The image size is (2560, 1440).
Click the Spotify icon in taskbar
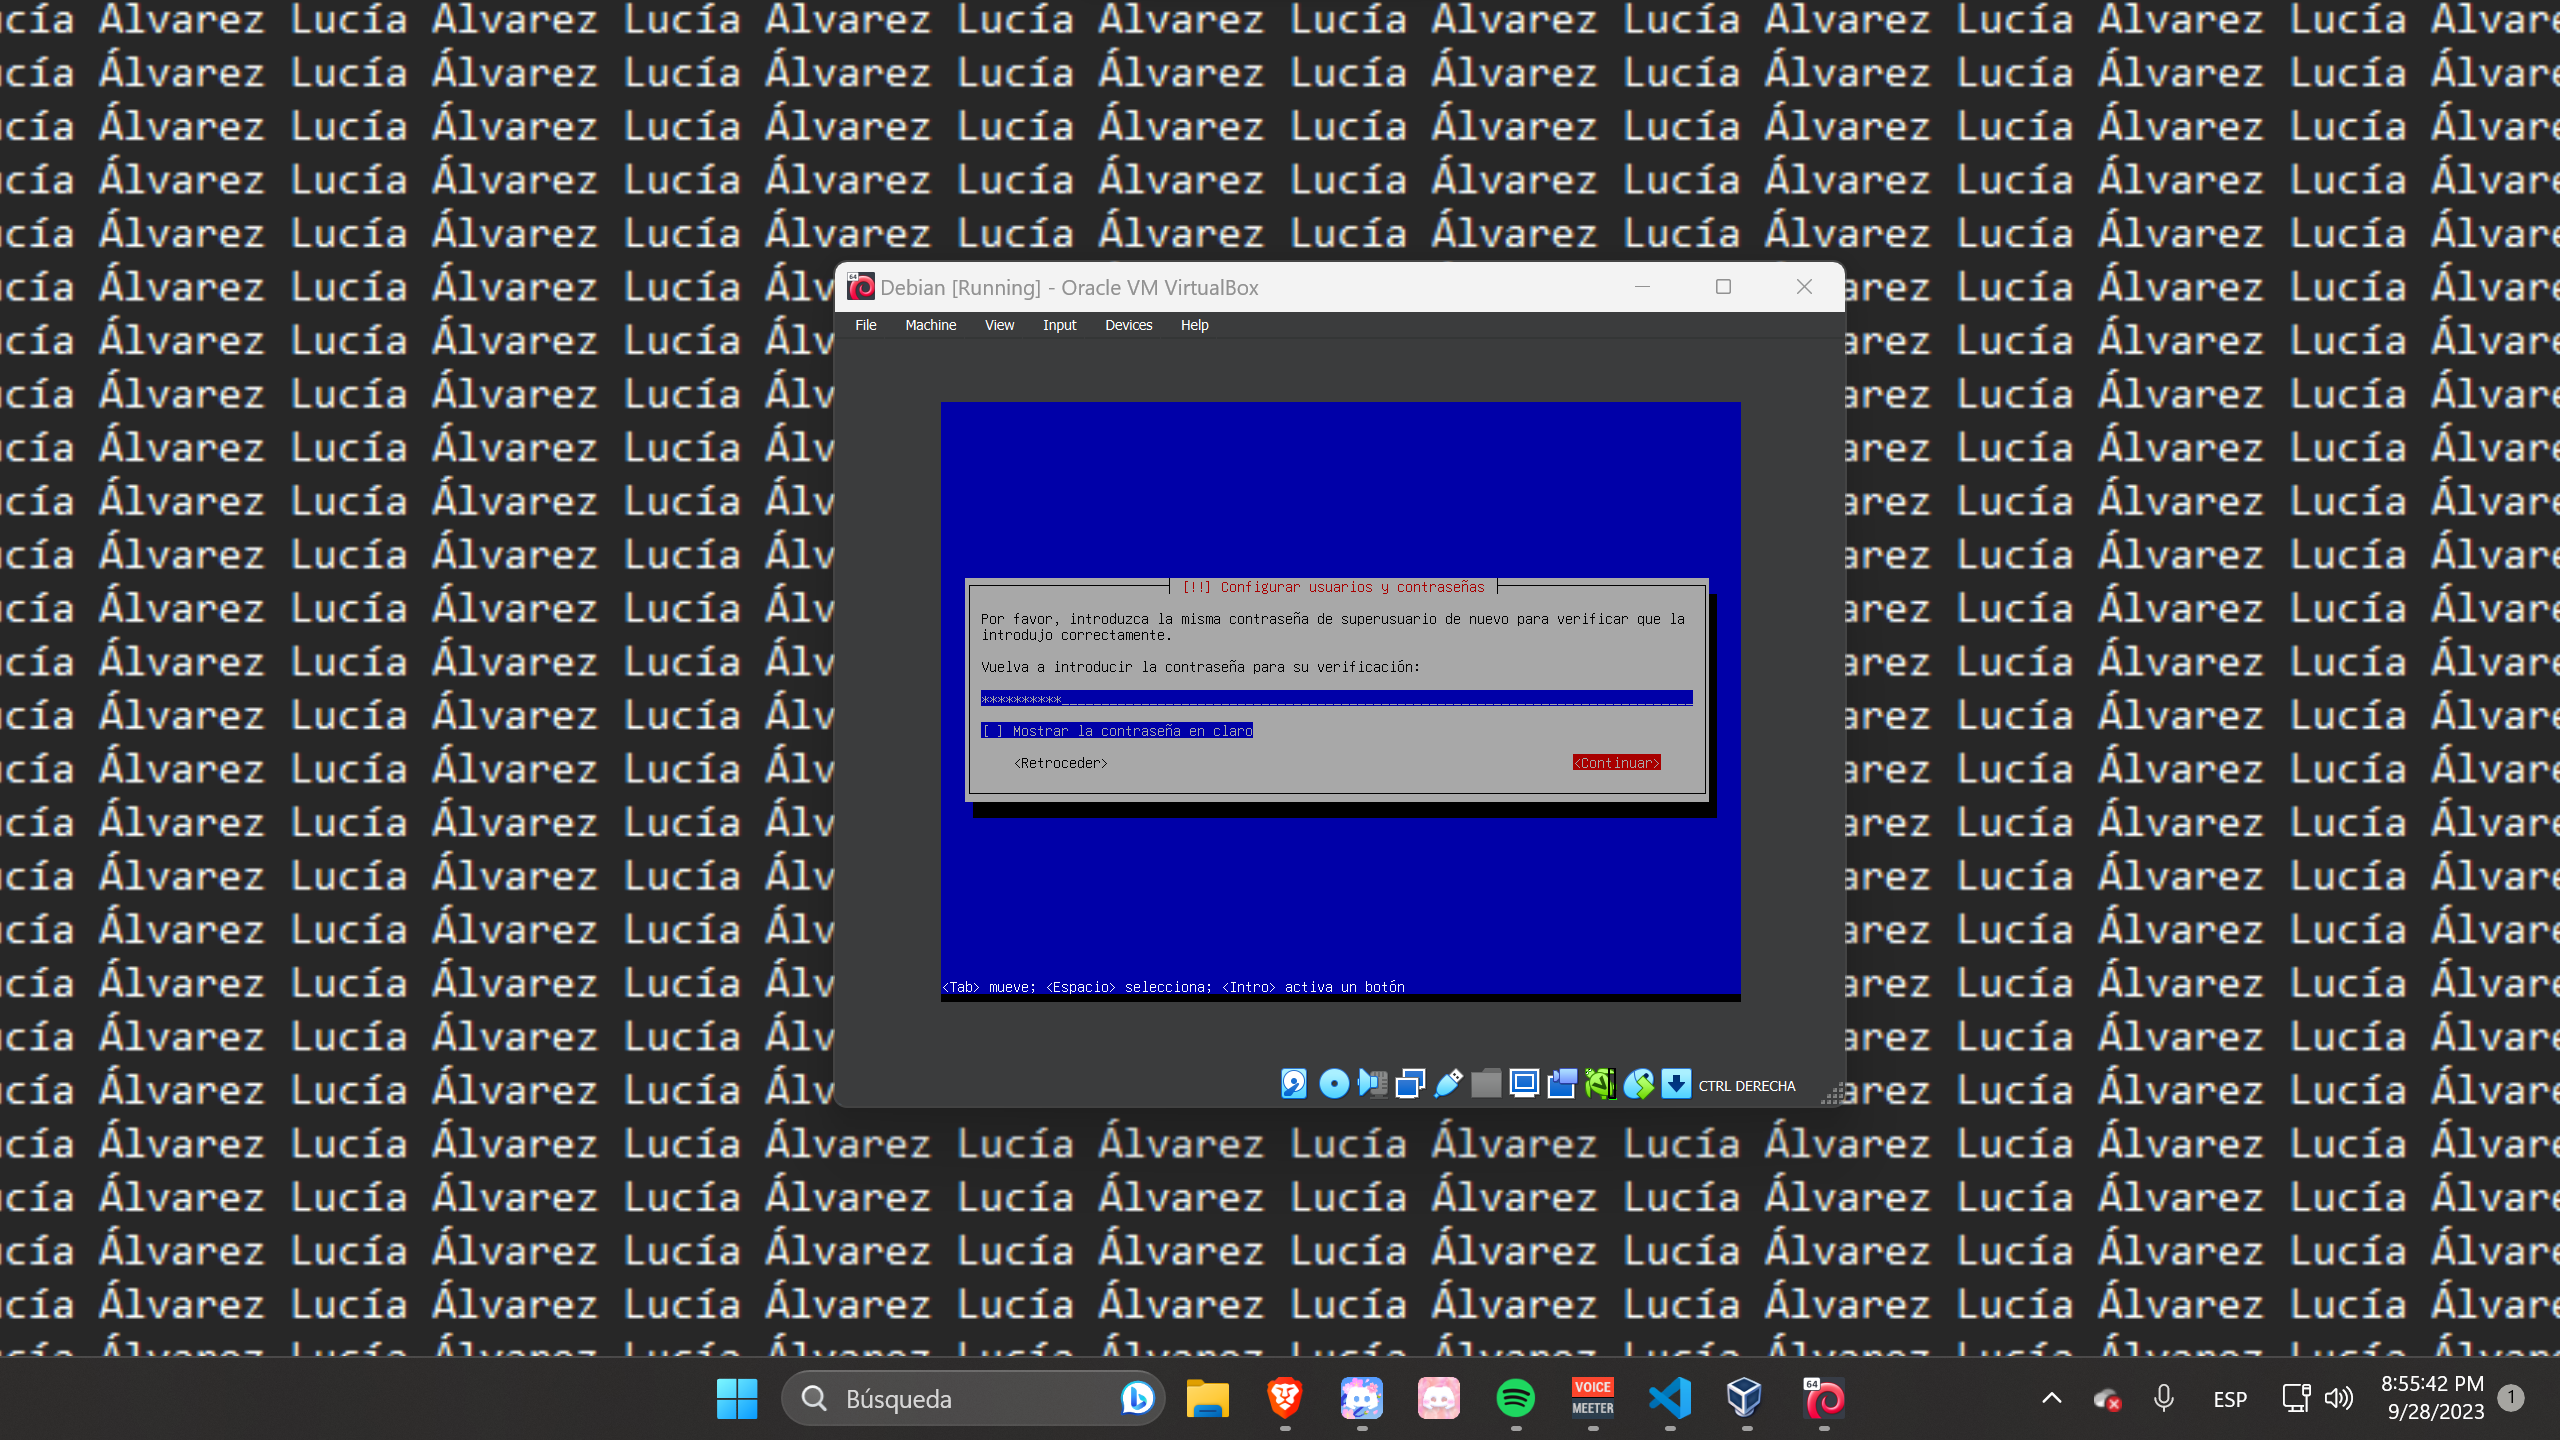(x=1514, y=1398)
